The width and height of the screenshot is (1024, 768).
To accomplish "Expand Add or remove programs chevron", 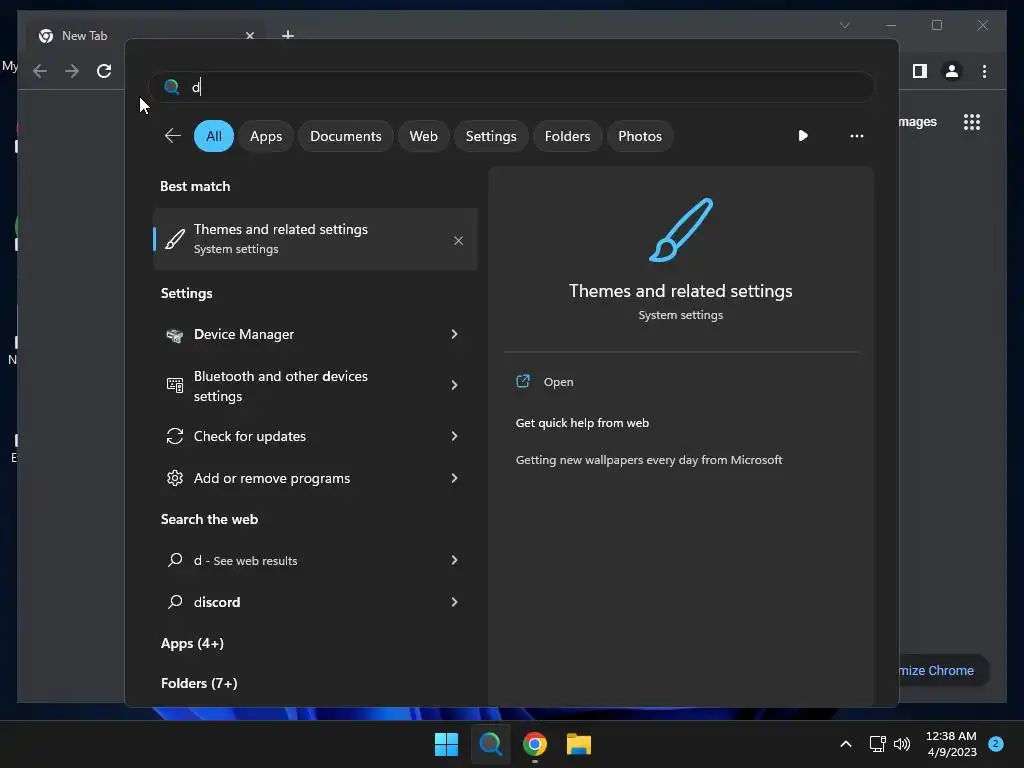I will coord(455,478).
